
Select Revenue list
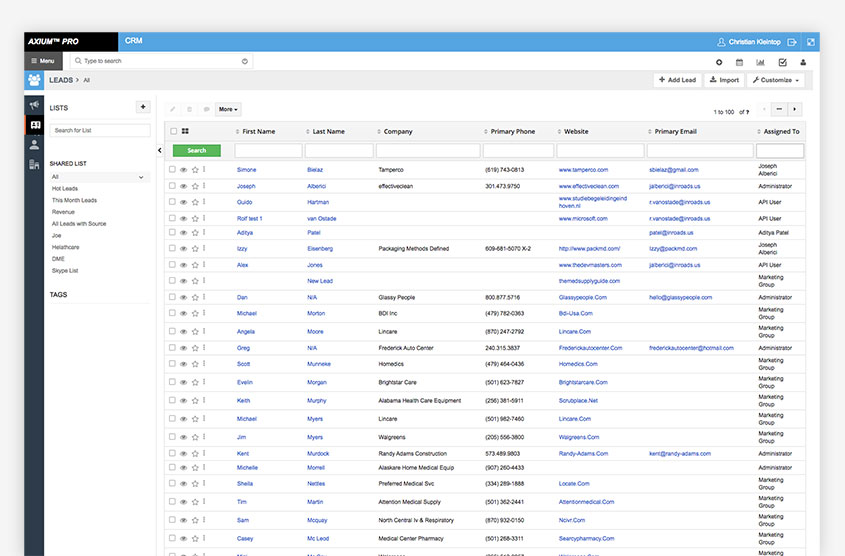pyautogui.click(x=63, y=212)
